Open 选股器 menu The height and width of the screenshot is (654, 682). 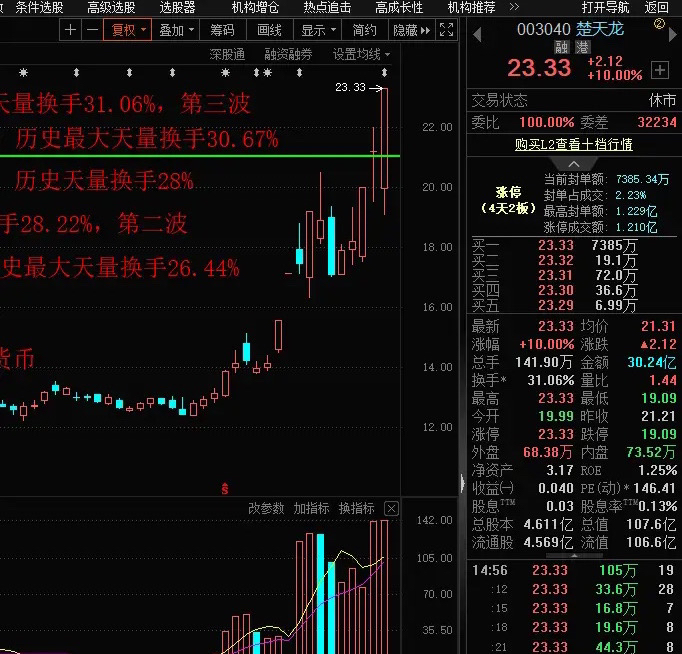pyautogui.click(x=177, y=7)
